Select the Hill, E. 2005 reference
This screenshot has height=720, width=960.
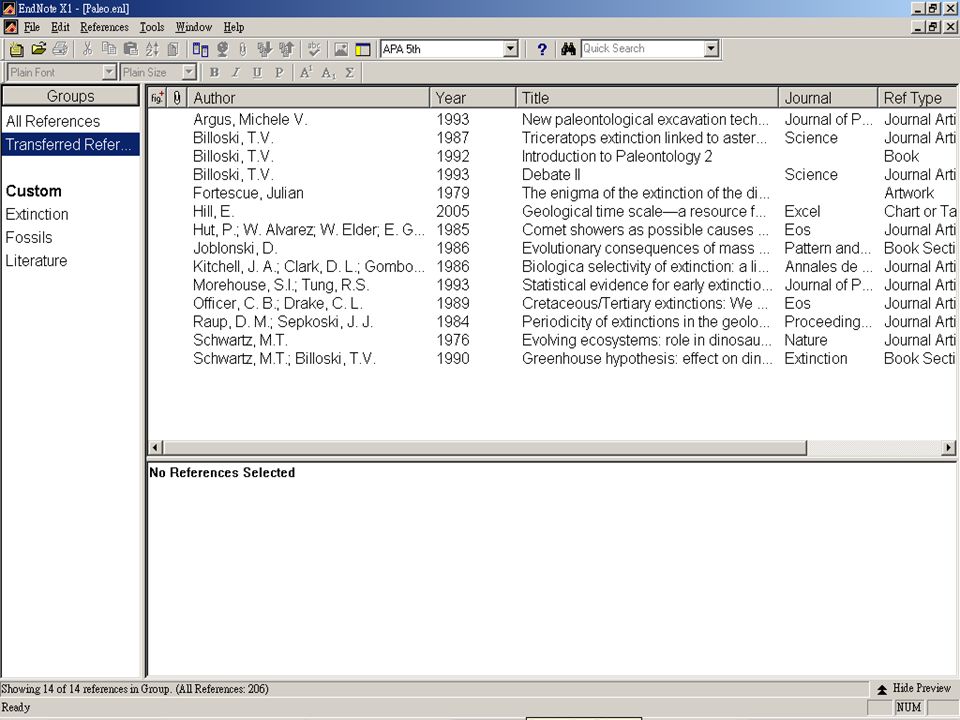551,211
